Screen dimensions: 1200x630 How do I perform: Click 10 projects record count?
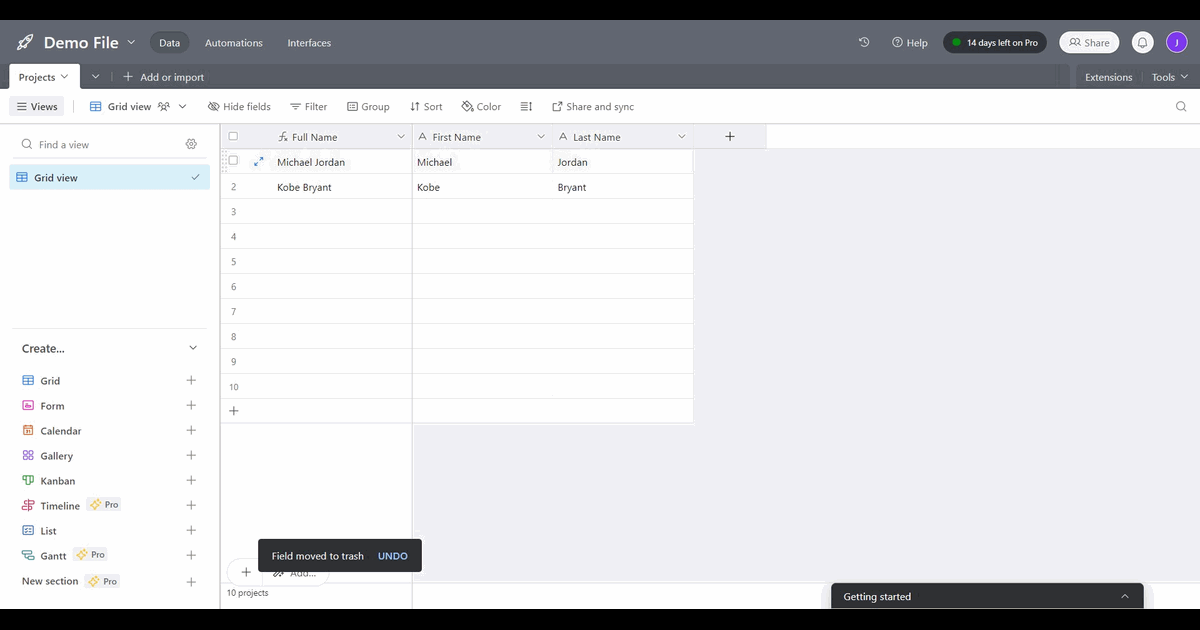tap(247, 593)
